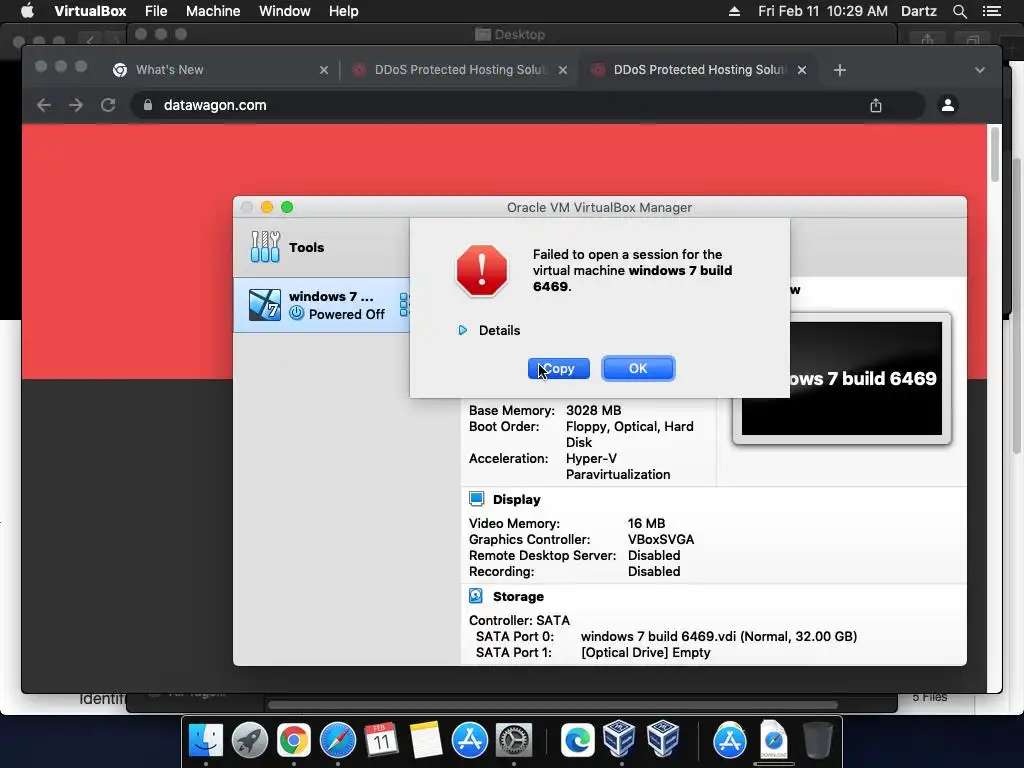This screenshot has width=1024, height=768.
Task: Open System Preferences from the Dock
Action: (514, 739)
